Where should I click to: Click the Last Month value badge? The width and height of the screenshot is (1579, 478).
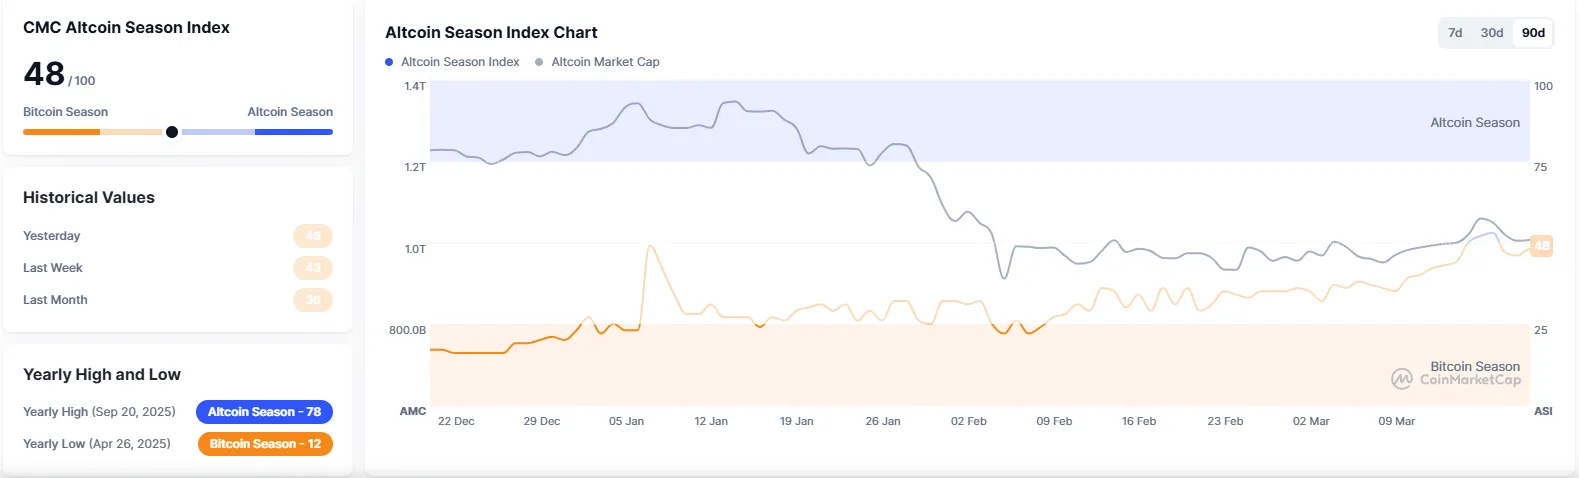pyautogui.click(x=313, y=300)
